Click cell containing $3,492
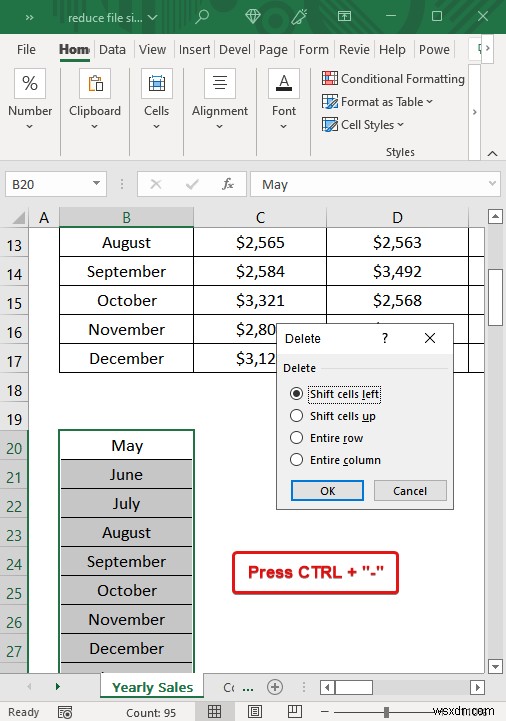506x721 pixels. point(397,271)
